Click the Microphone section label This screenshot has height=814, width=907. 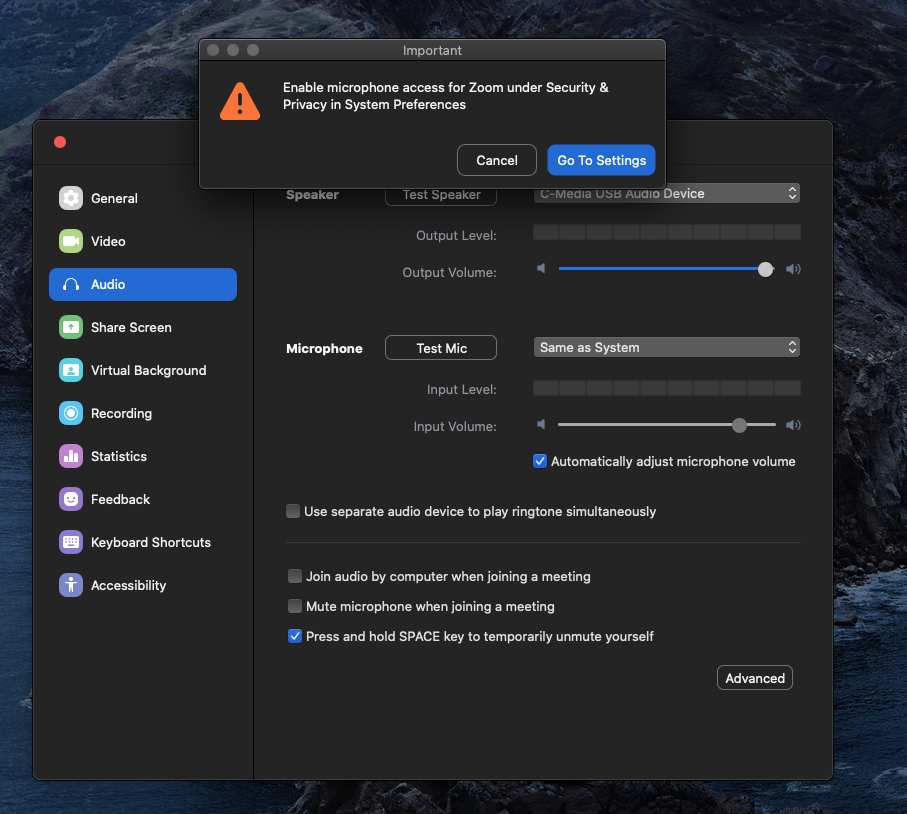[x=324, y=349]
